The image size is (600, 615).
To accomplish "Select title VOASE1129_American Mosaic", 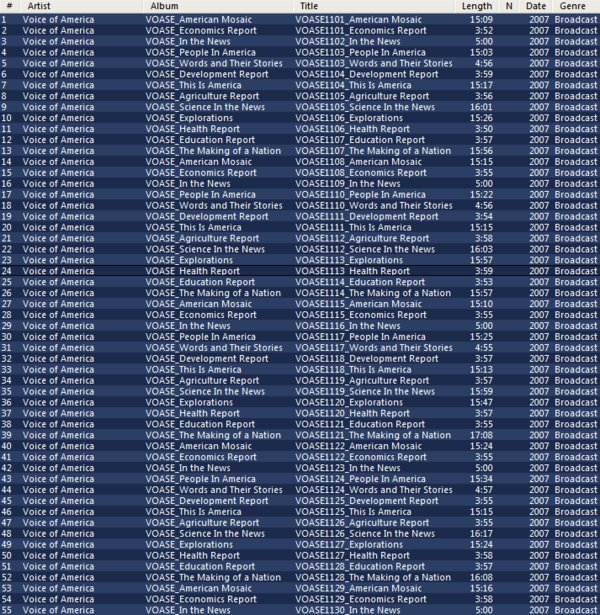I will tap(358, 588).
